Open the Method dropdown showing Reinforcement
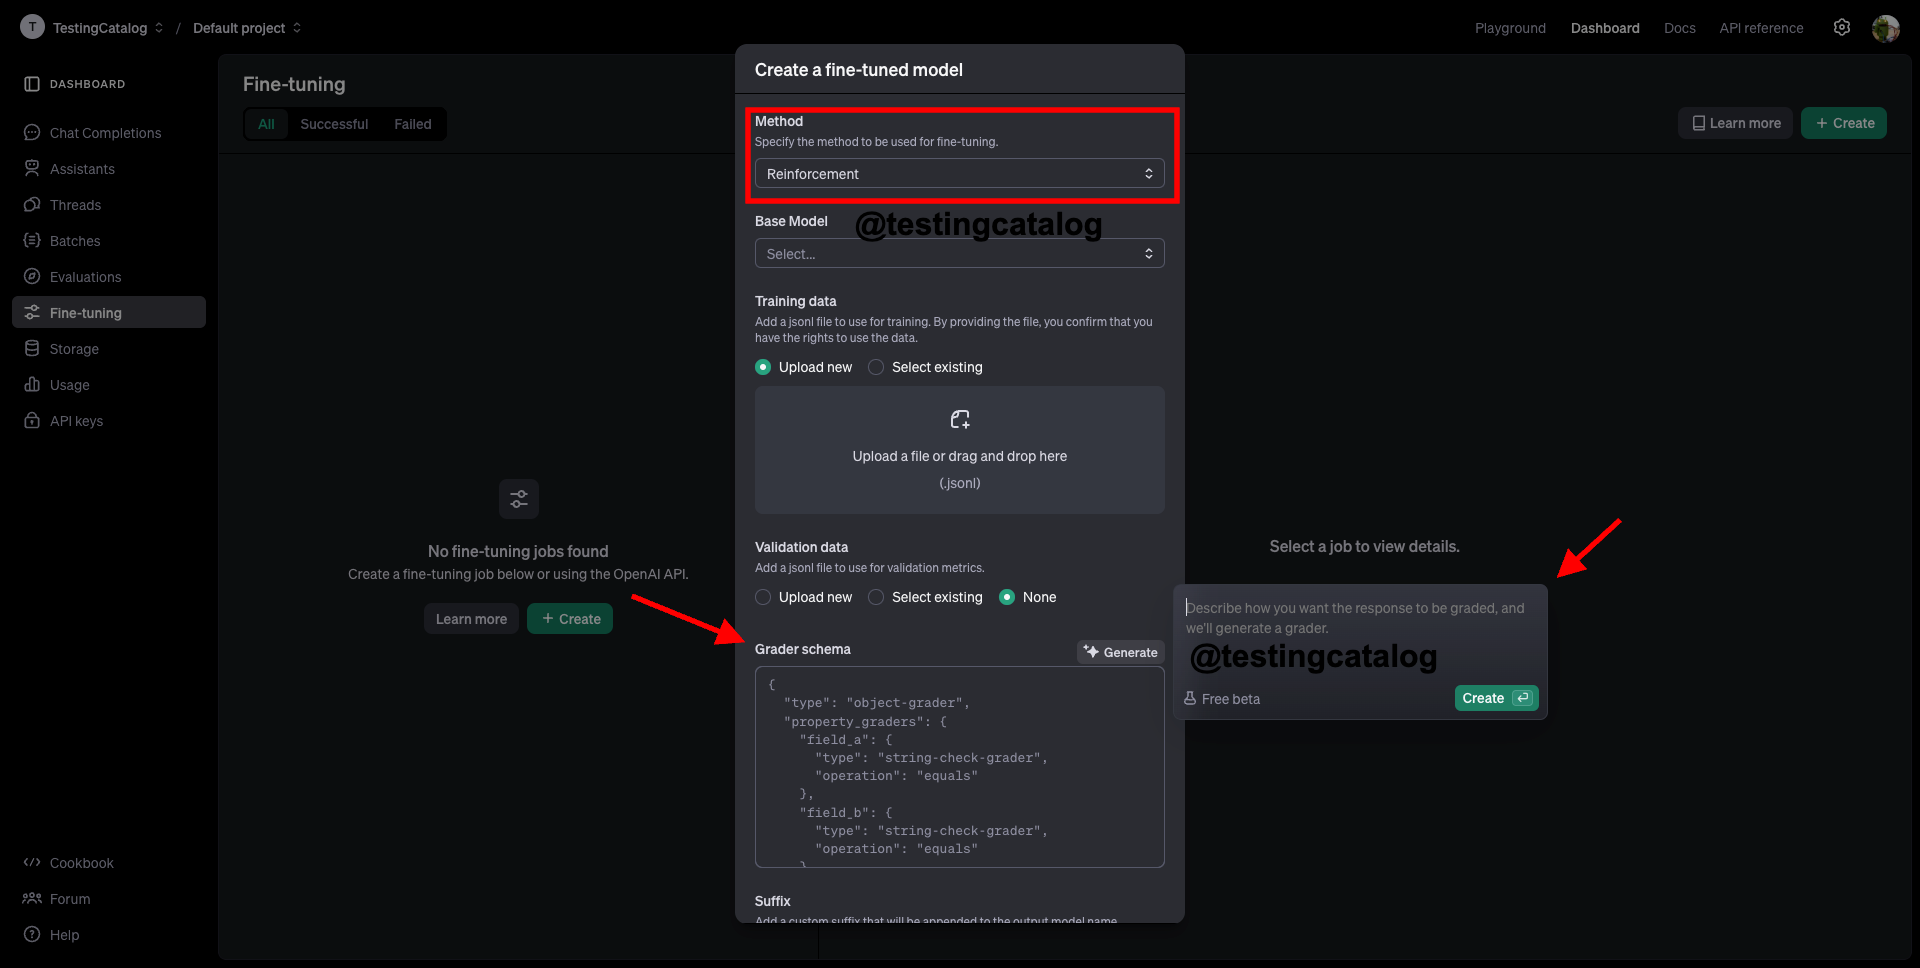This screenshot has height=968, width=1920. pyautogui.click(x=959, y=173)
